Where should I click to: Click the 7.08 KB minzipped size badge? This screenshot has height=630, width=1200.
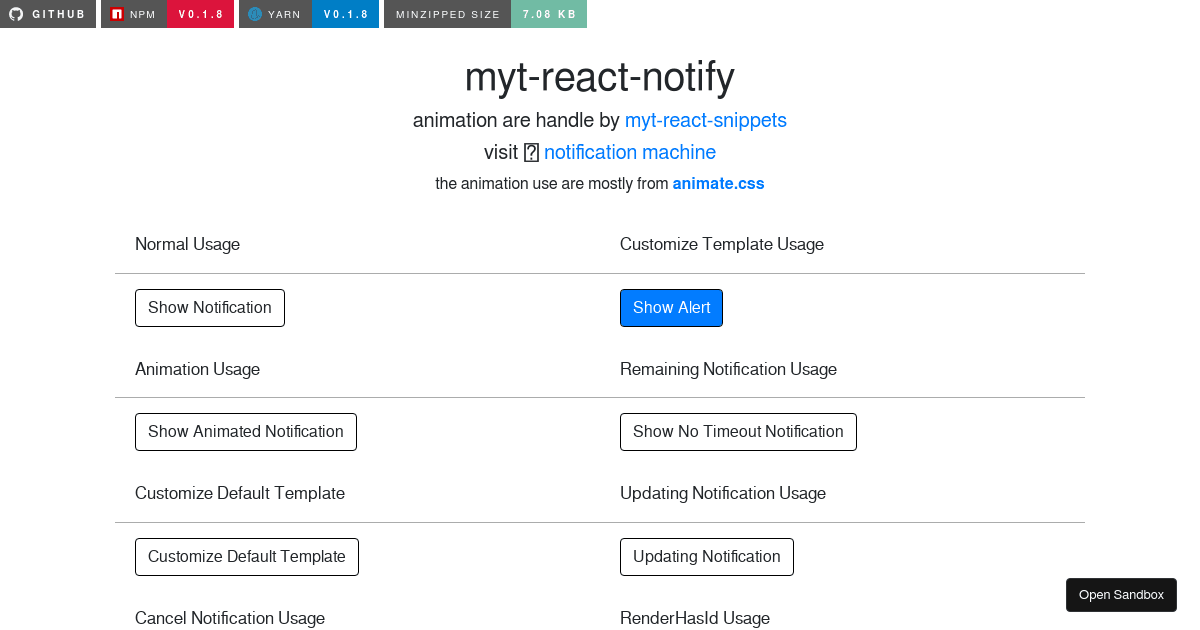pos(549,13)
